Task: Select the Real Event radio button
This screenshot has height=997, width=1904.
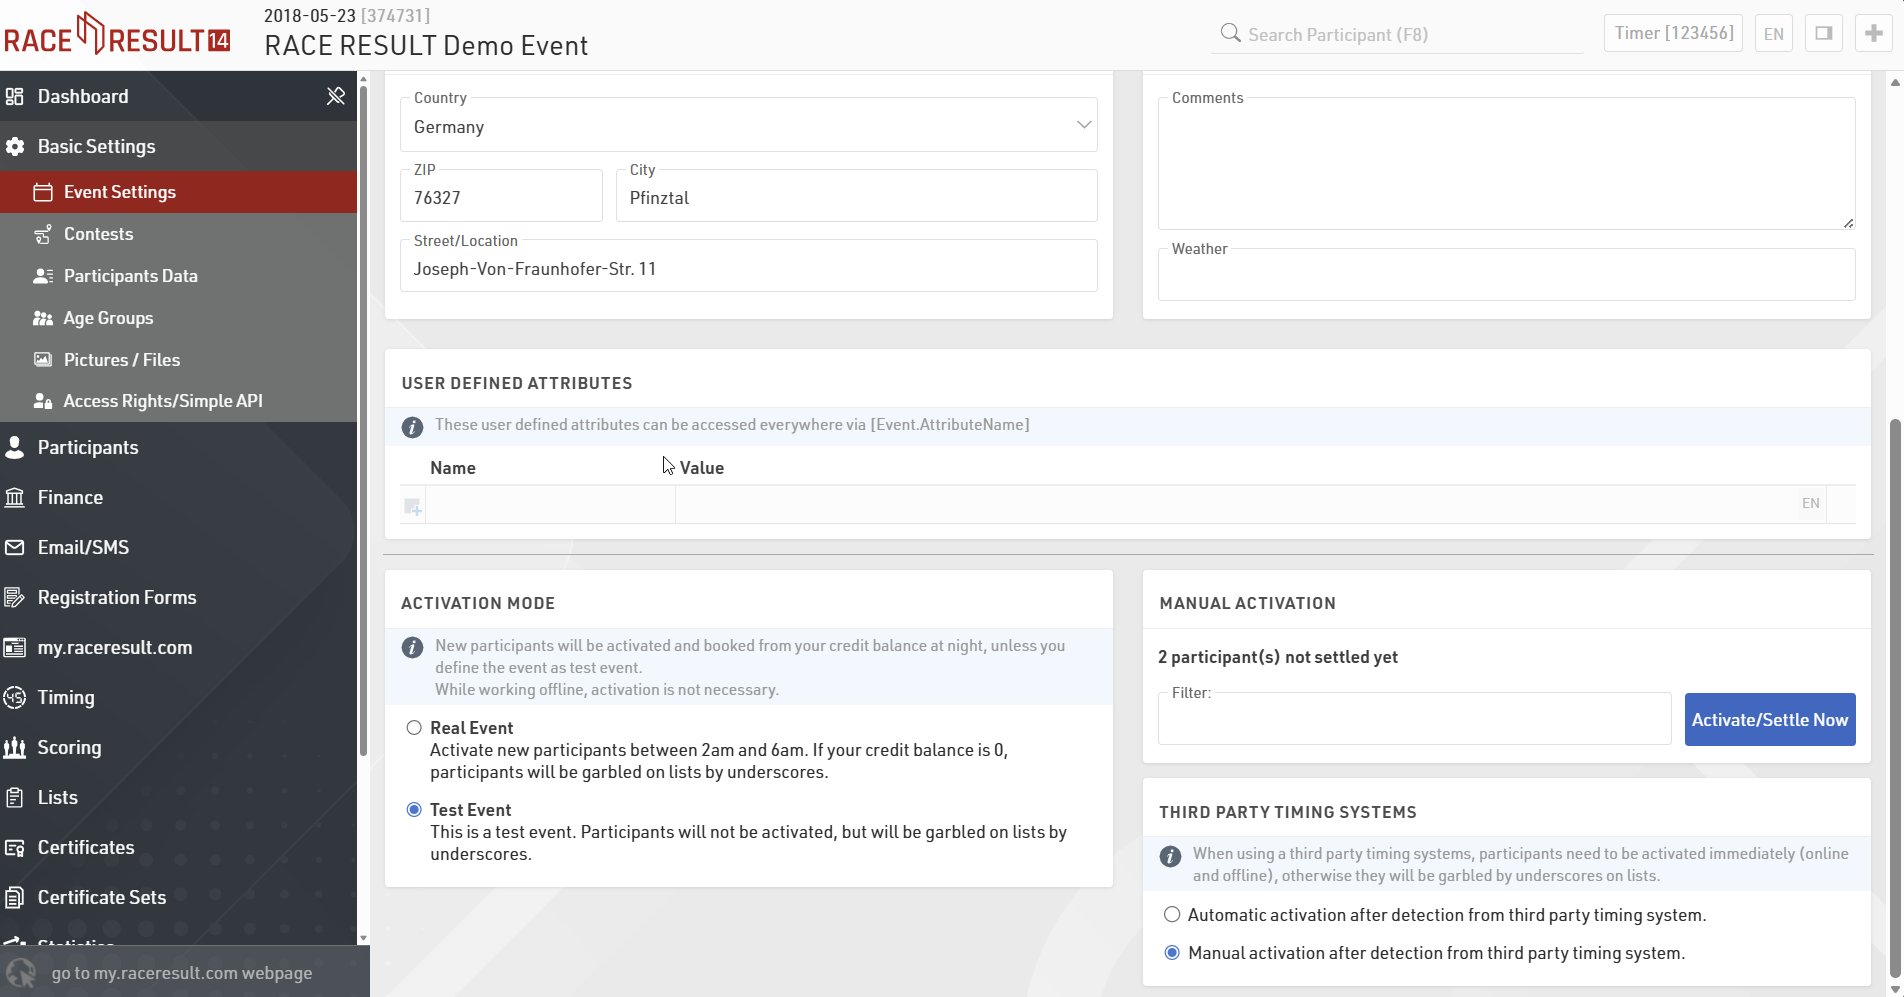Action: point(414,728)
